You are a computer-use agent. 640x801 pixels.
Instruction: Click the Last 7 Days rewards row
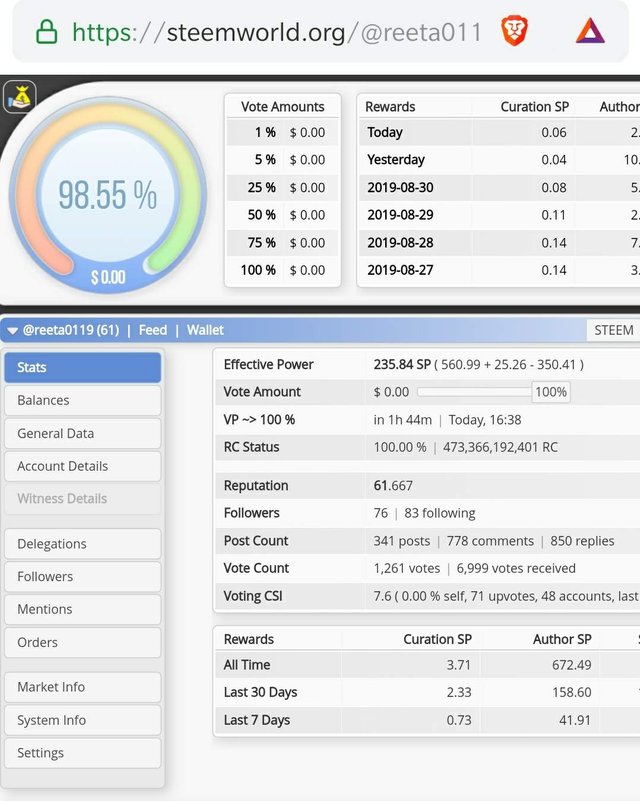(x=427, y=720)
